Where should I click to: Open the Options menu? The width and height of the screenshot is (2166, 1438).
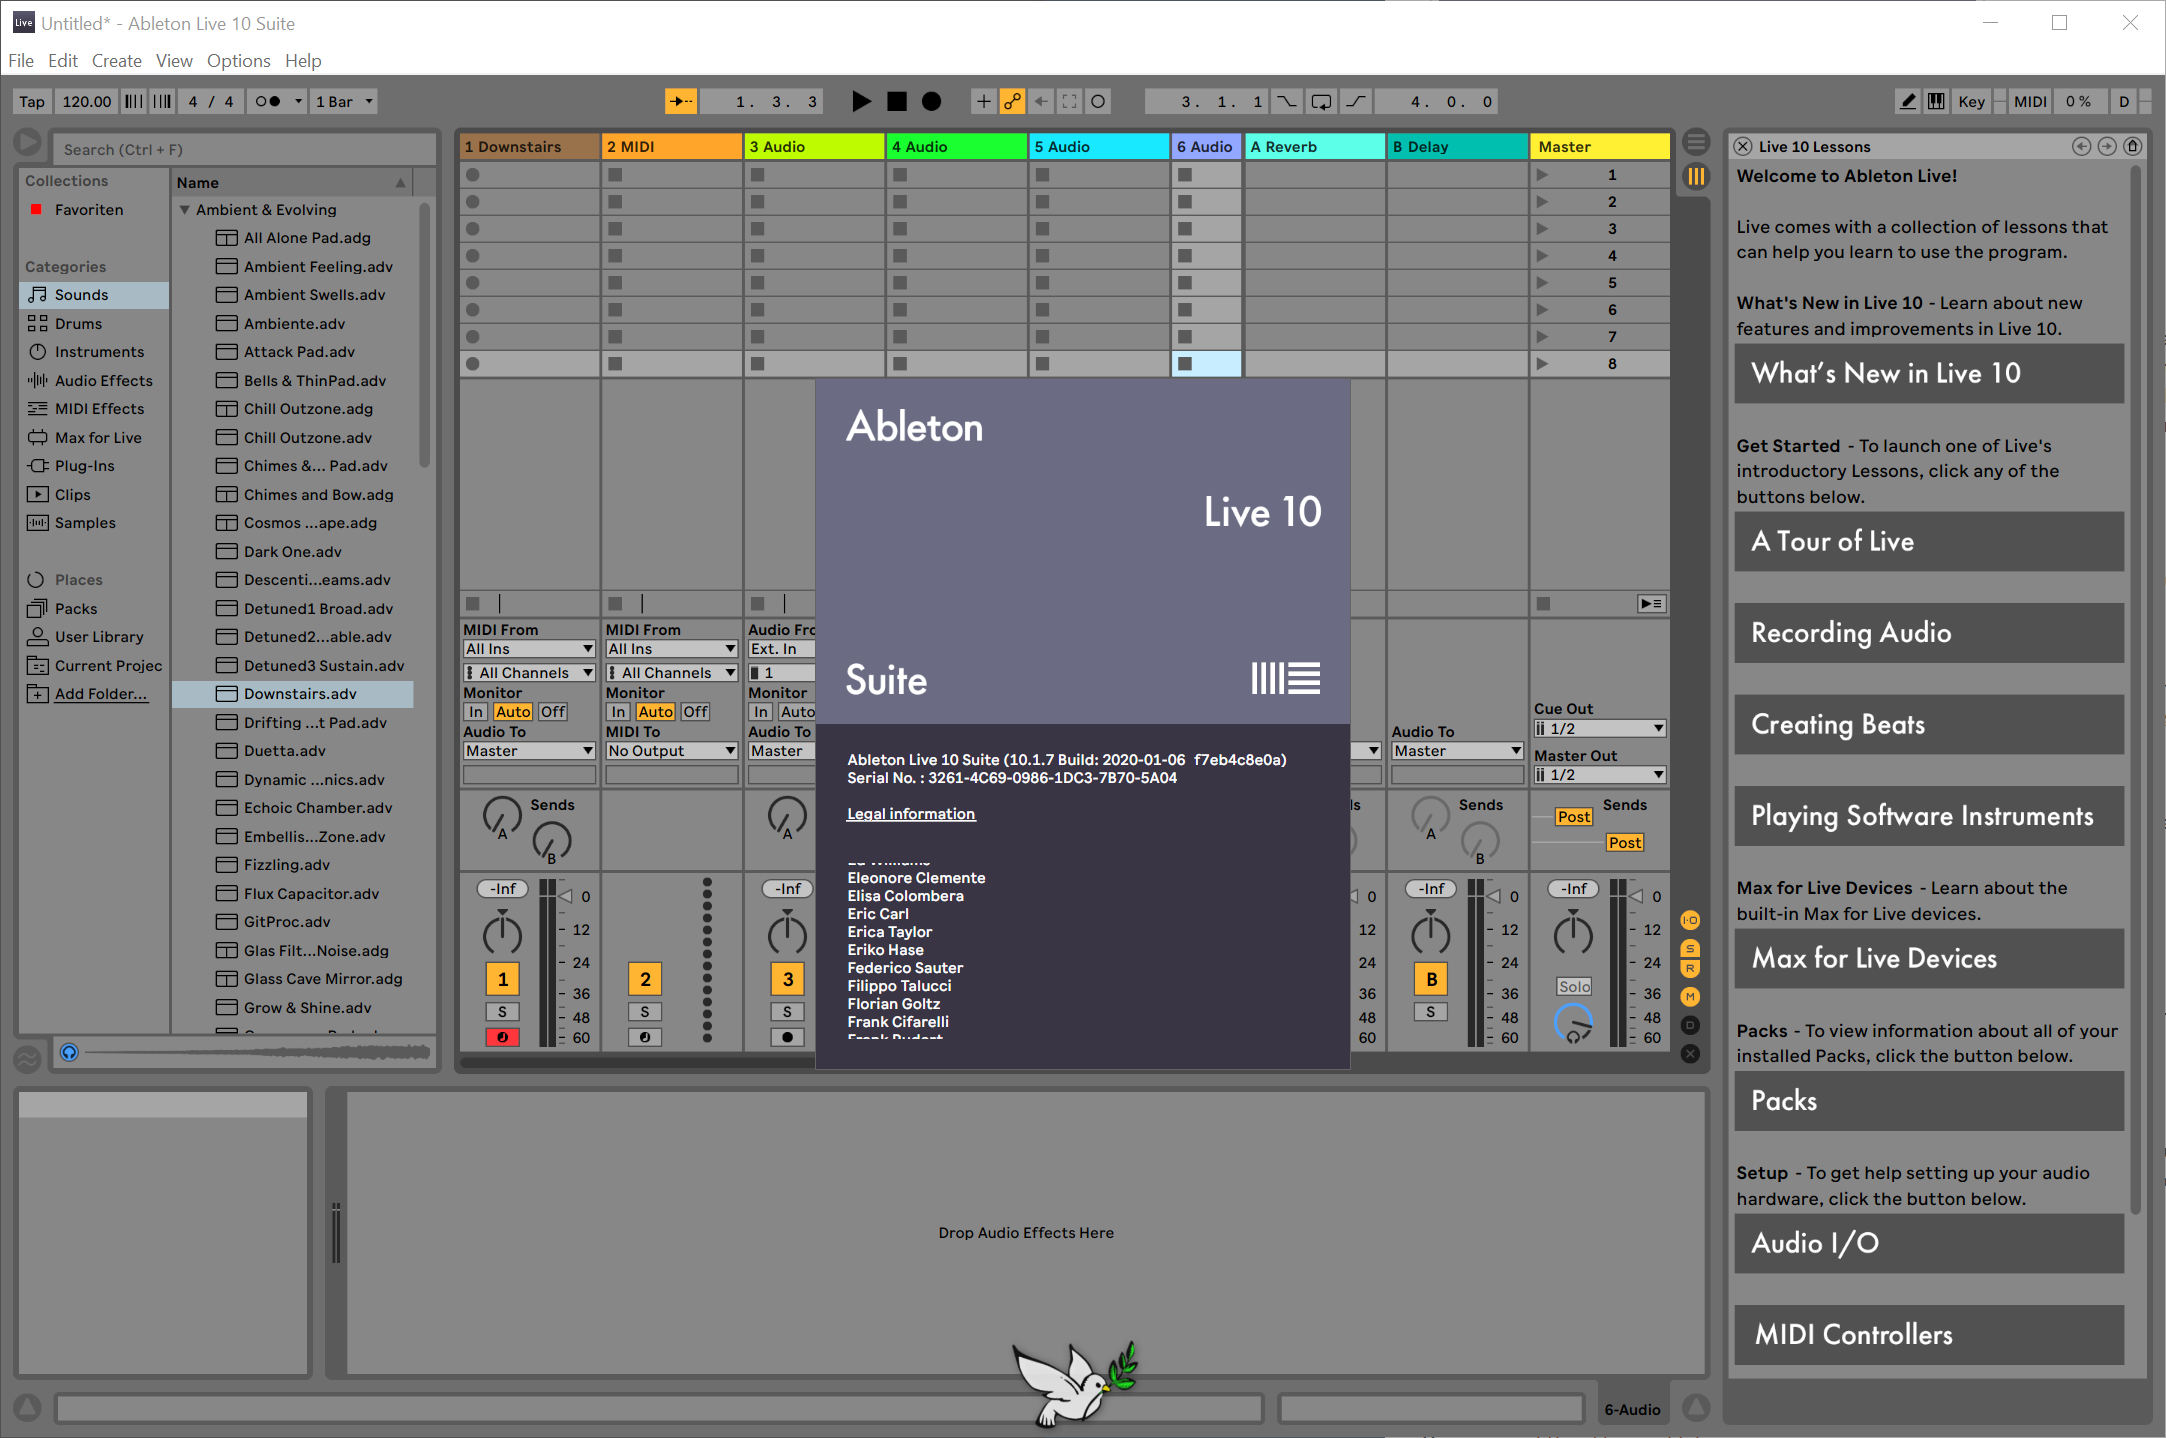tap(238, 60)
